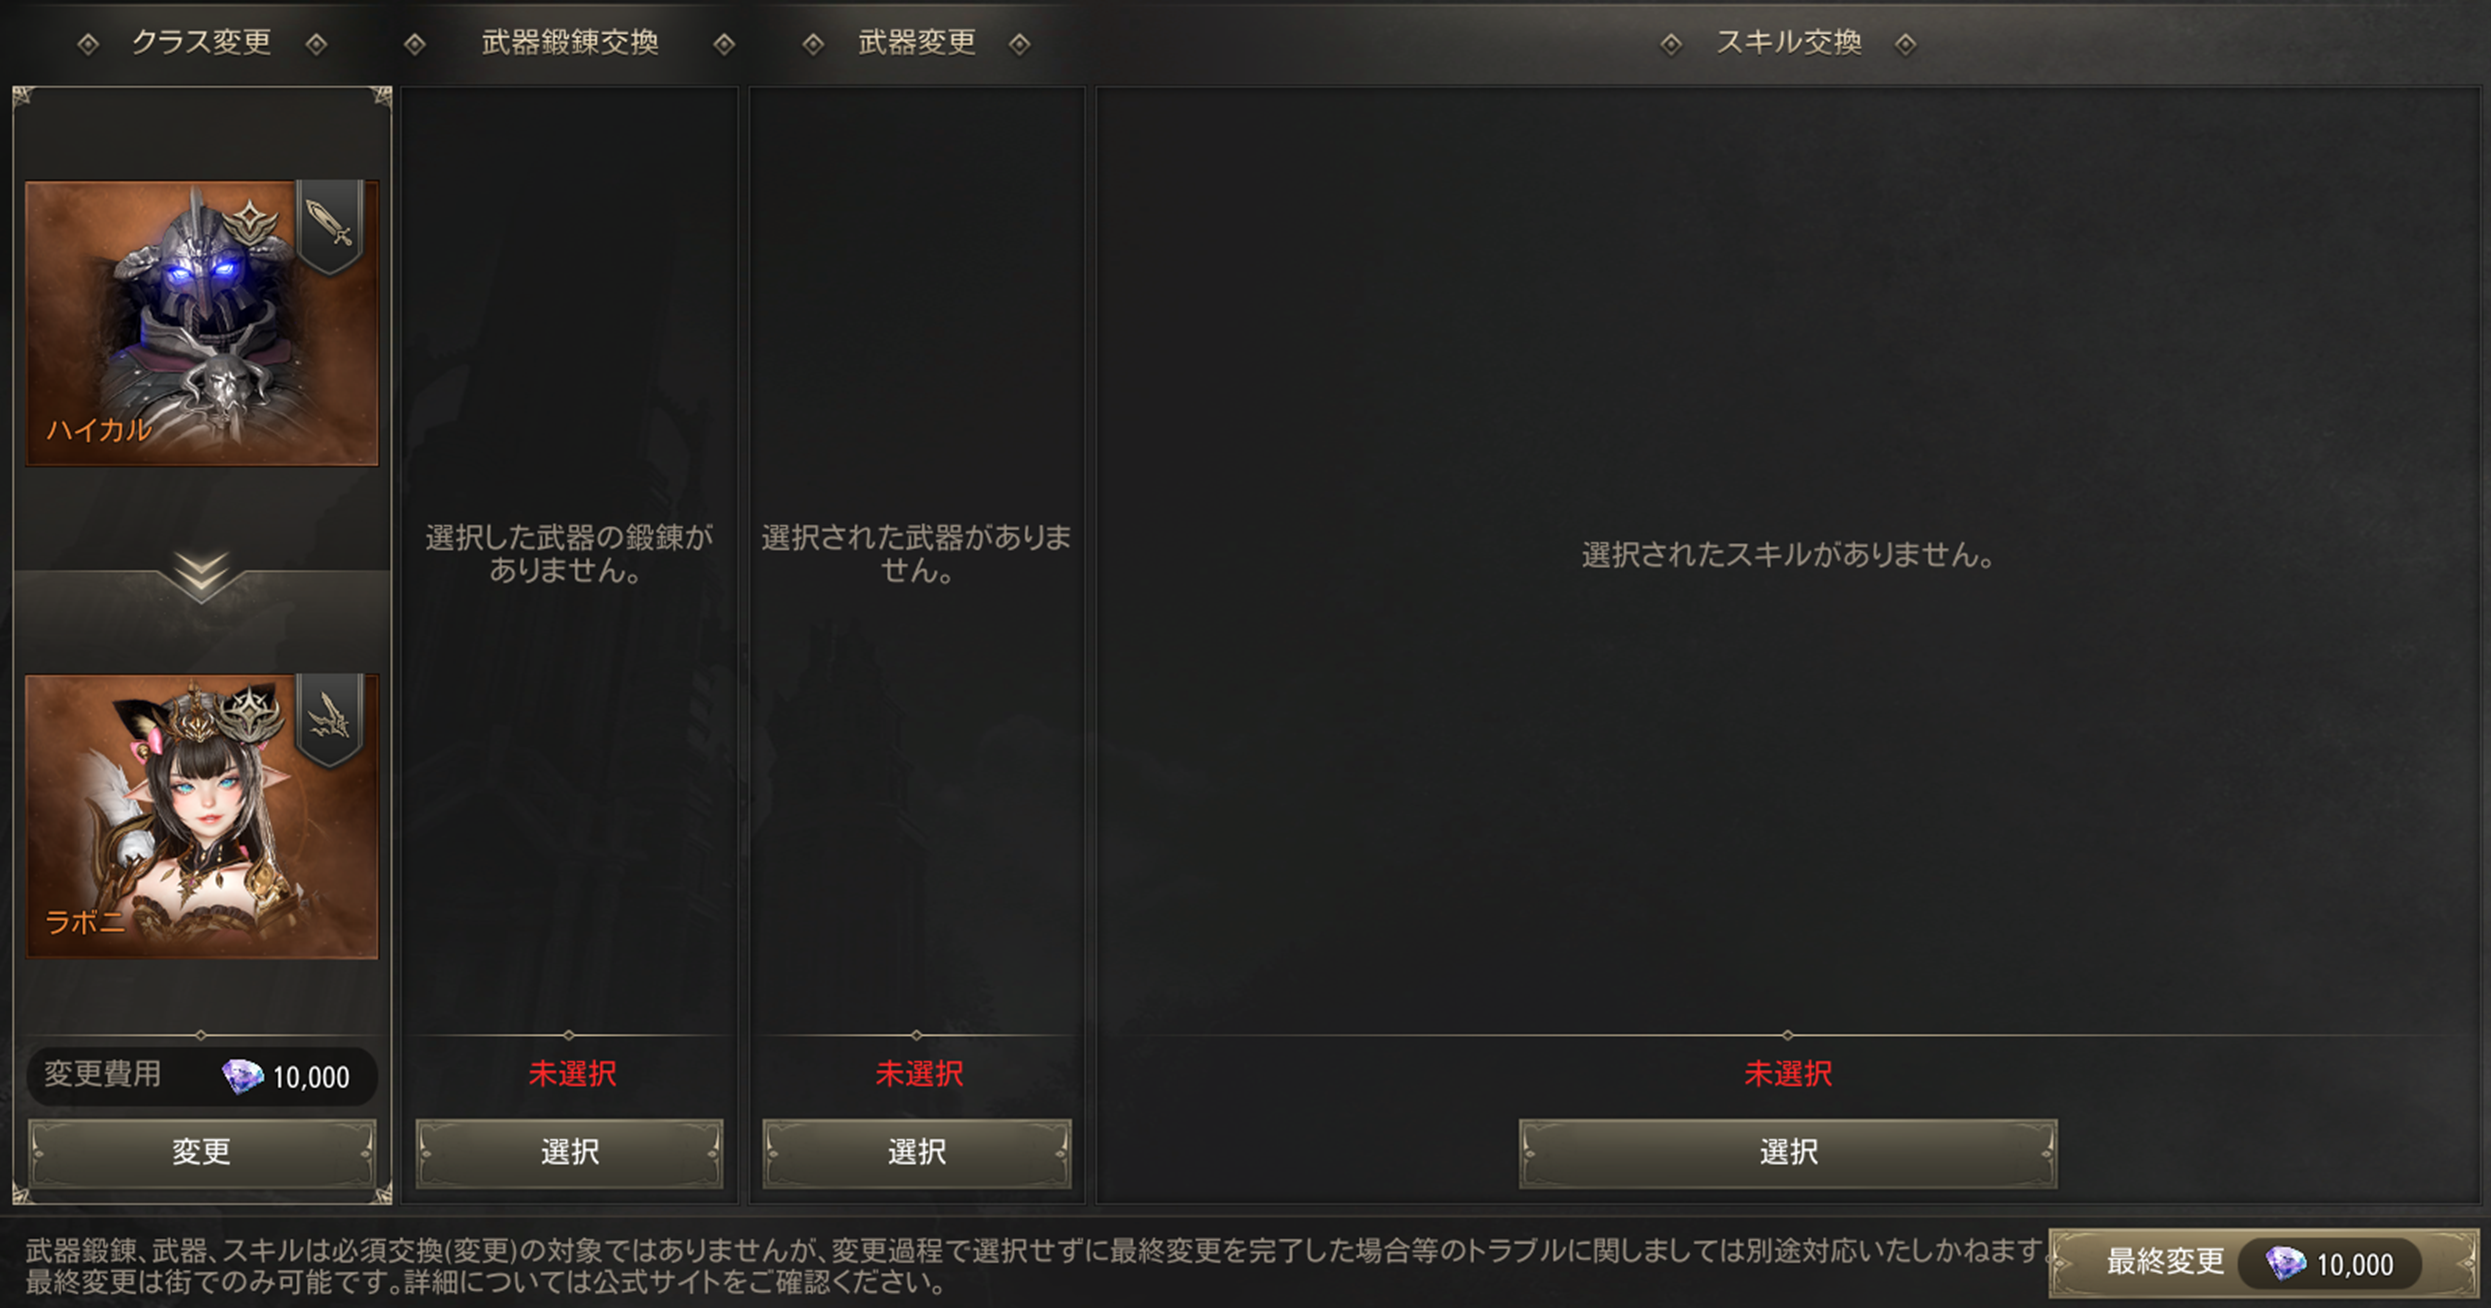Click the gem icon on the 最終変更 button
2491x1308 pixels.
(x=2285, y=1264)
